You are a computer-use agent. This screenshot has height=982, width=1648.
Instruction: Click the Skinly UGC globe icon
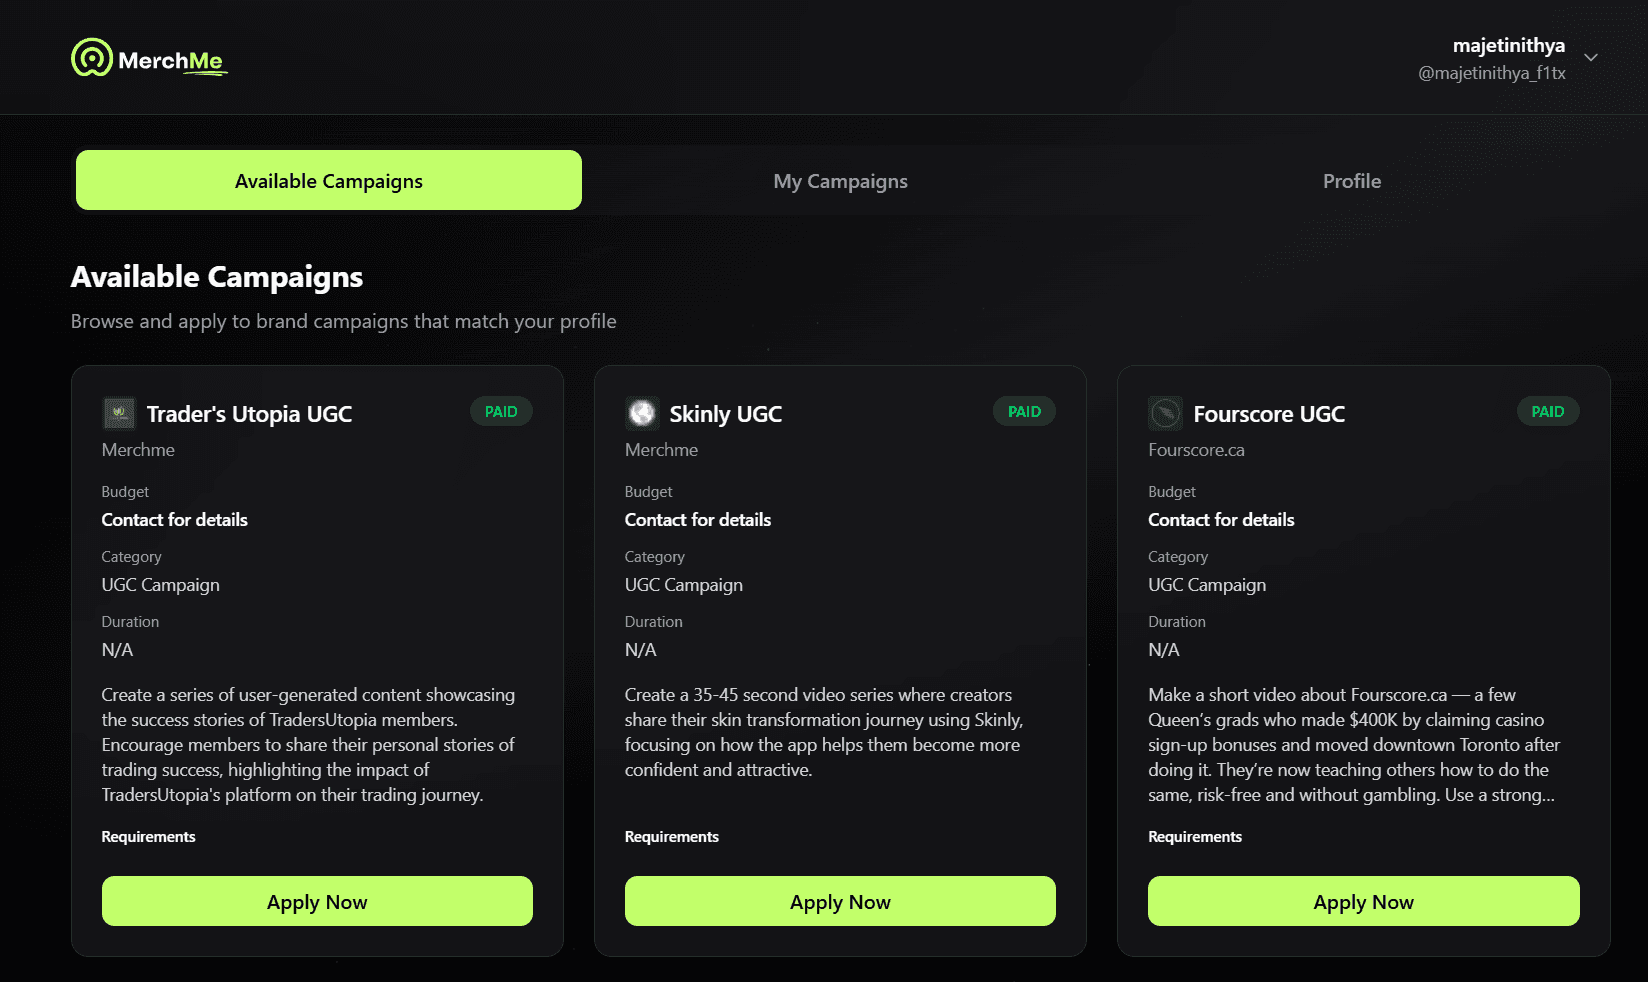[x=642, y=412]
